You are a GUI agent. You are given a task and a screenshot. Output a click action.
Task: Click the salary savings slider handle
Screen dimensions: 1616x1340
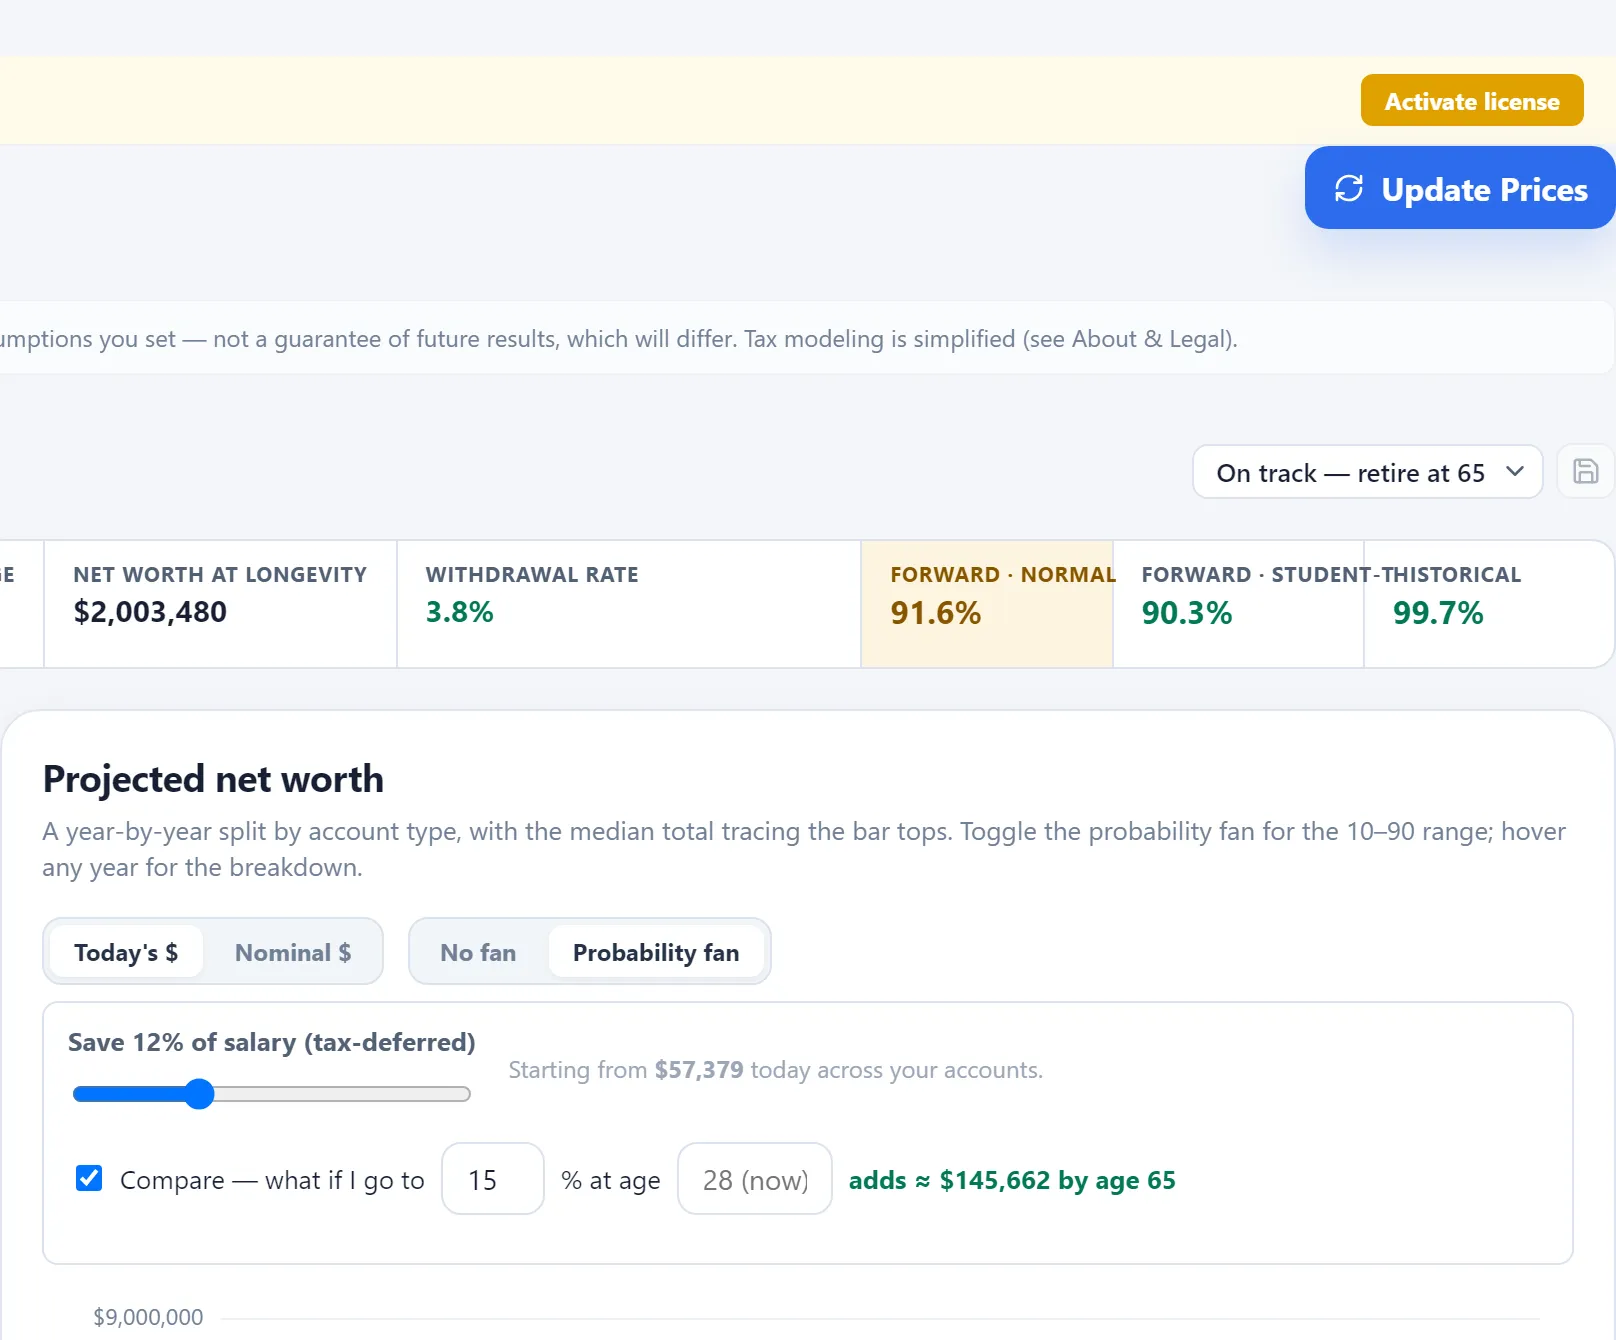click(200, 1094)
